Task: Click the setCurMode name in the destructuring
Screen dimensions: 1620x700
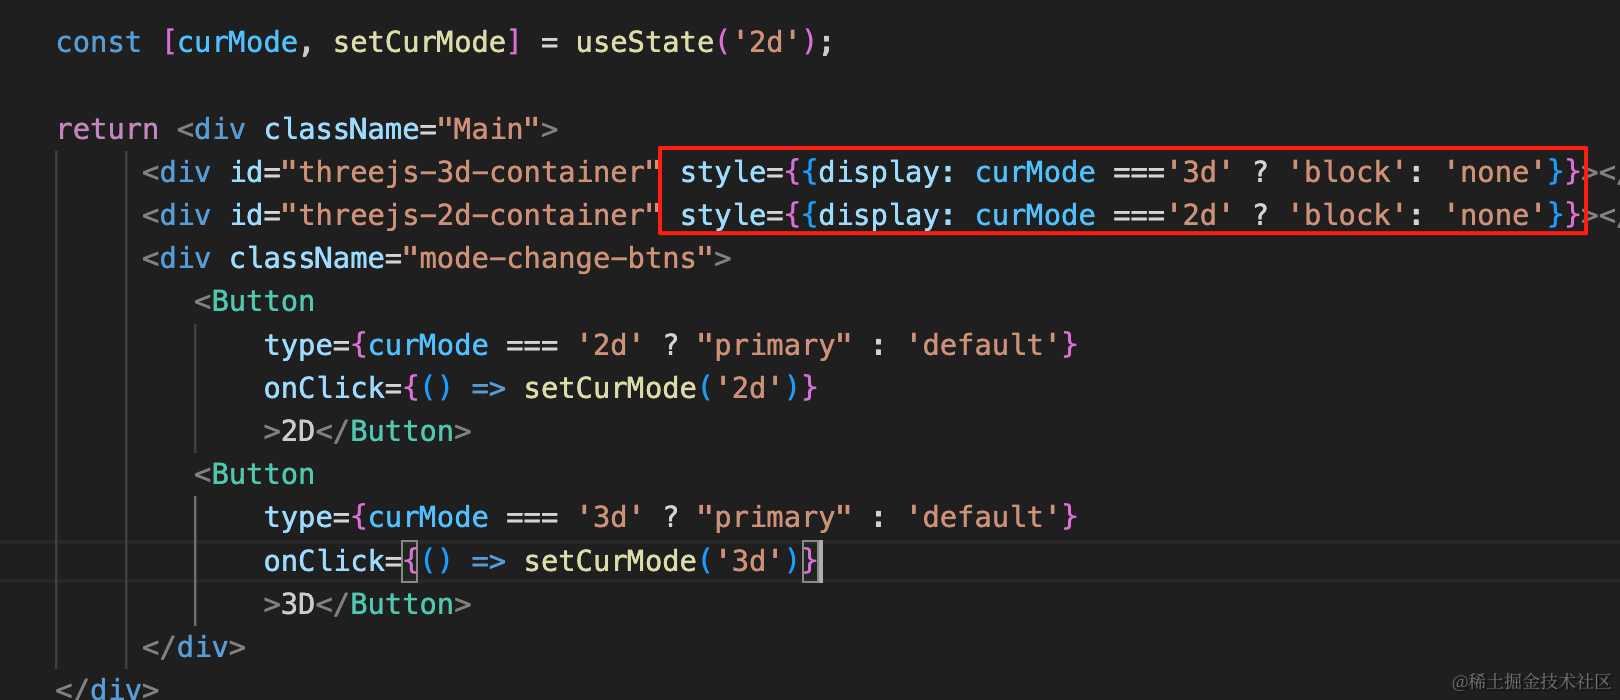Action: [x=420, y=42]
